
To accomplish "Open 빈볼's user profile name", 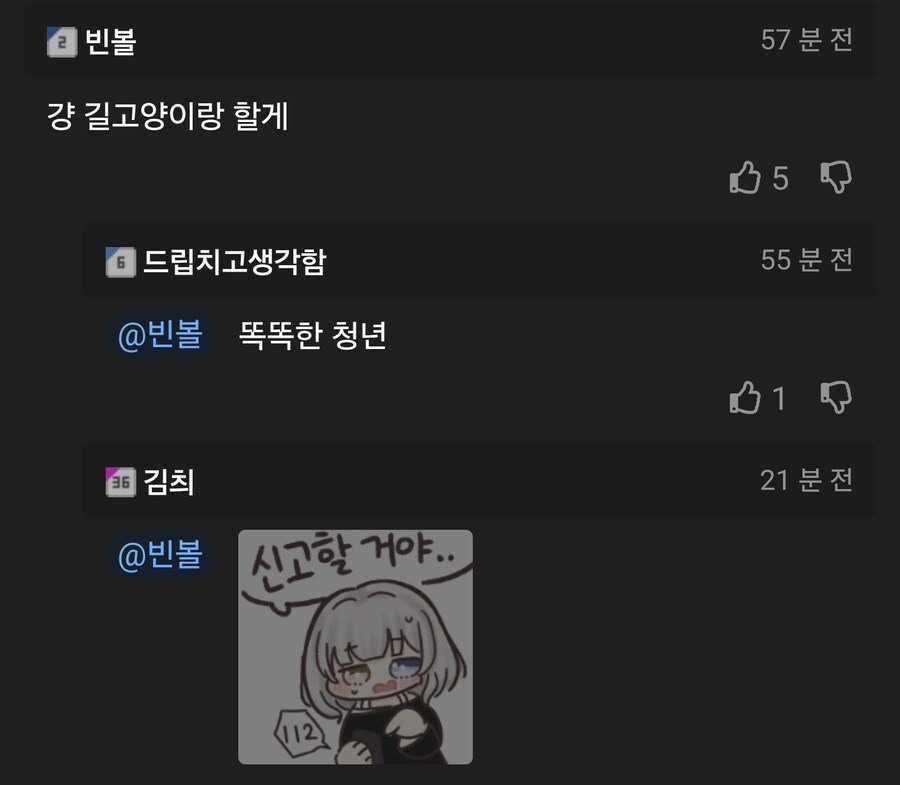I will [110, 42].
